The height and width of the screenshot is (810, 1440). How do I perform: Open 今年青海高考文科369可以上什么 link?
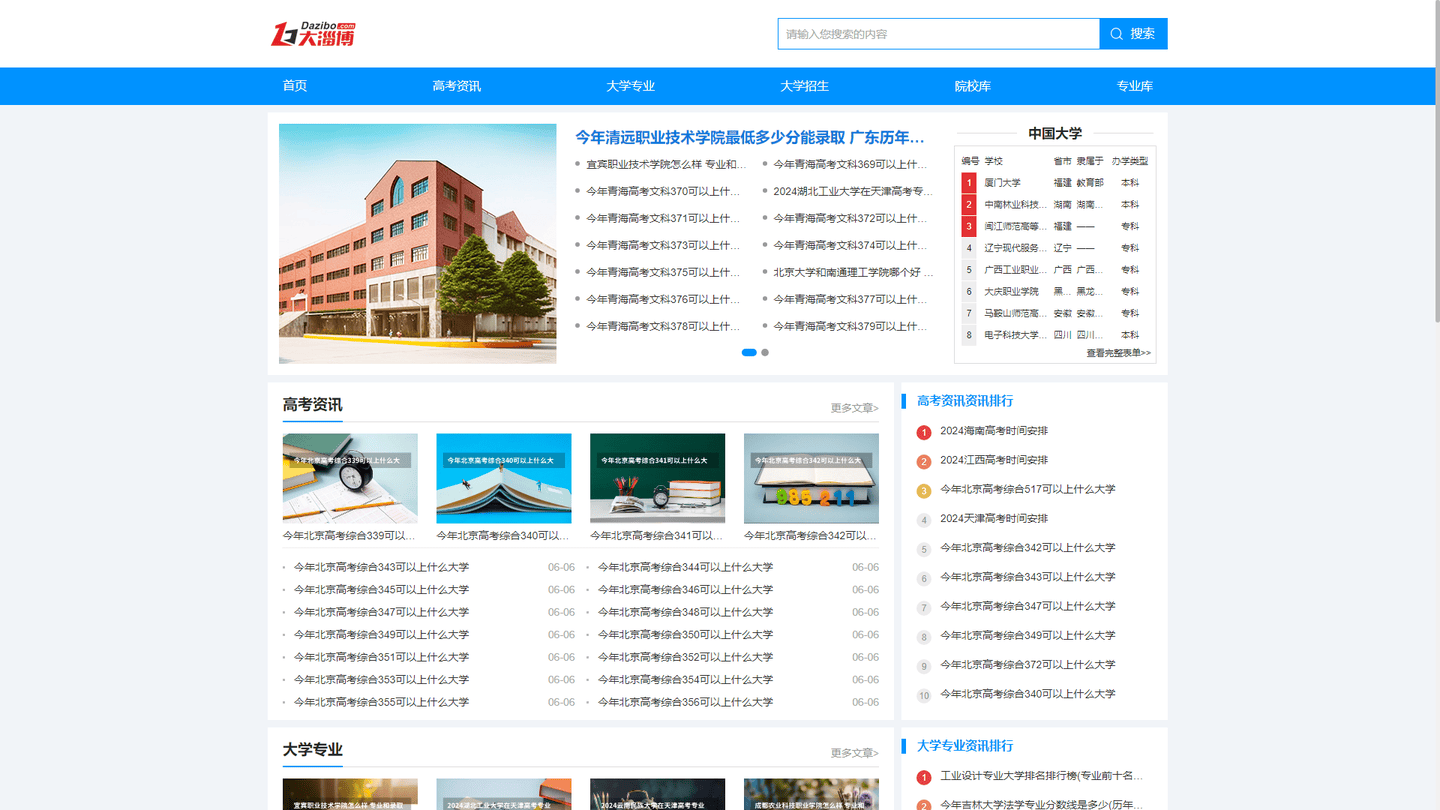(x=850, y=164)
